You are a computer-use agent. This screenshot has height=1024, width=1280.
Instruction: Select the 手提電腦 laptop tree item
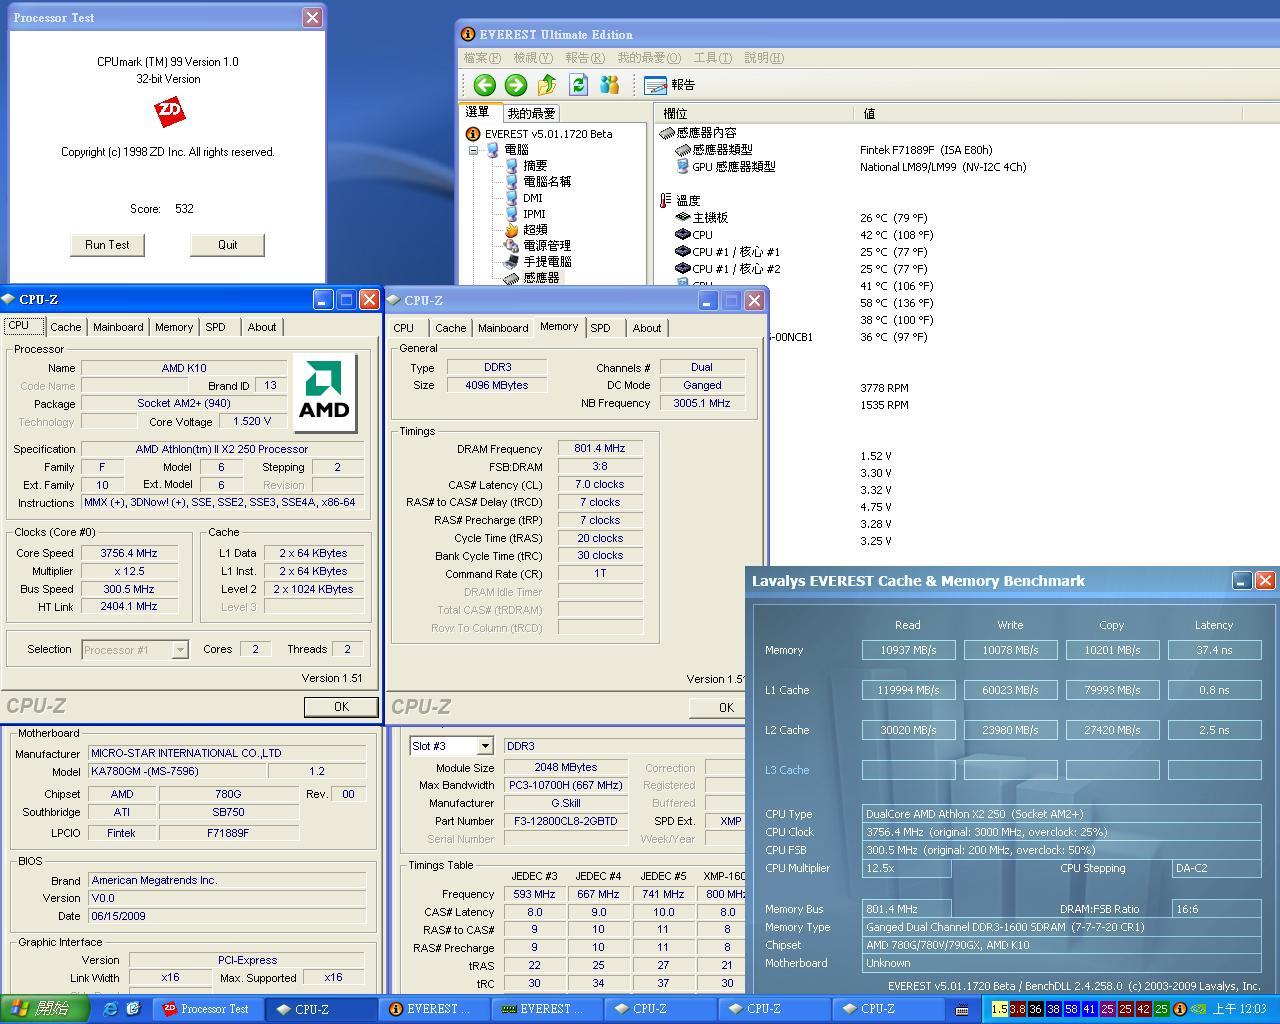(x=547, y=262)
